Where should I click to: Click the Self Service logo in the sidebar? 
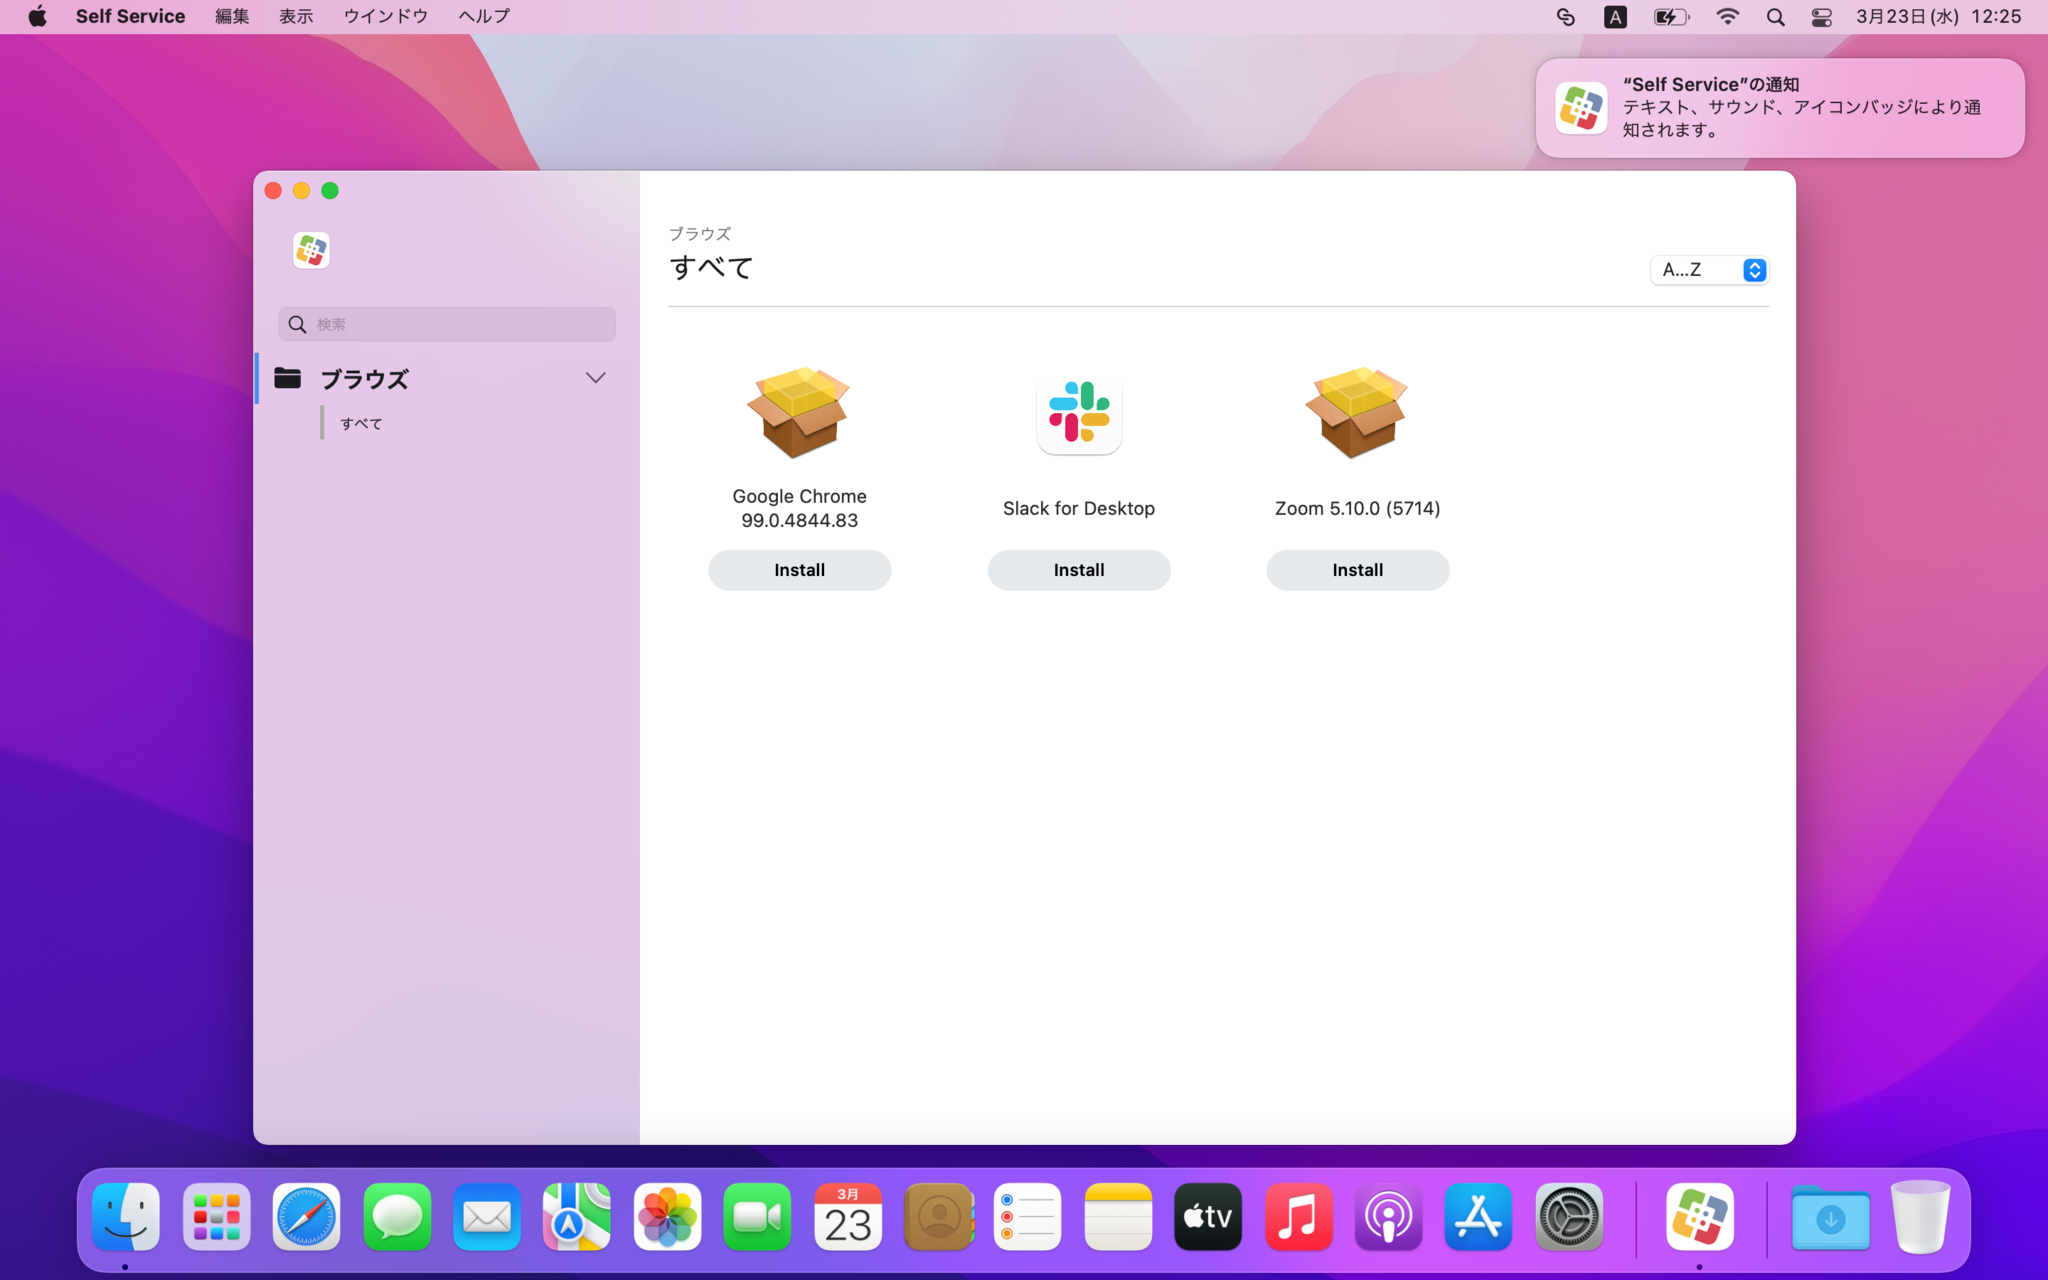(311, 250)
